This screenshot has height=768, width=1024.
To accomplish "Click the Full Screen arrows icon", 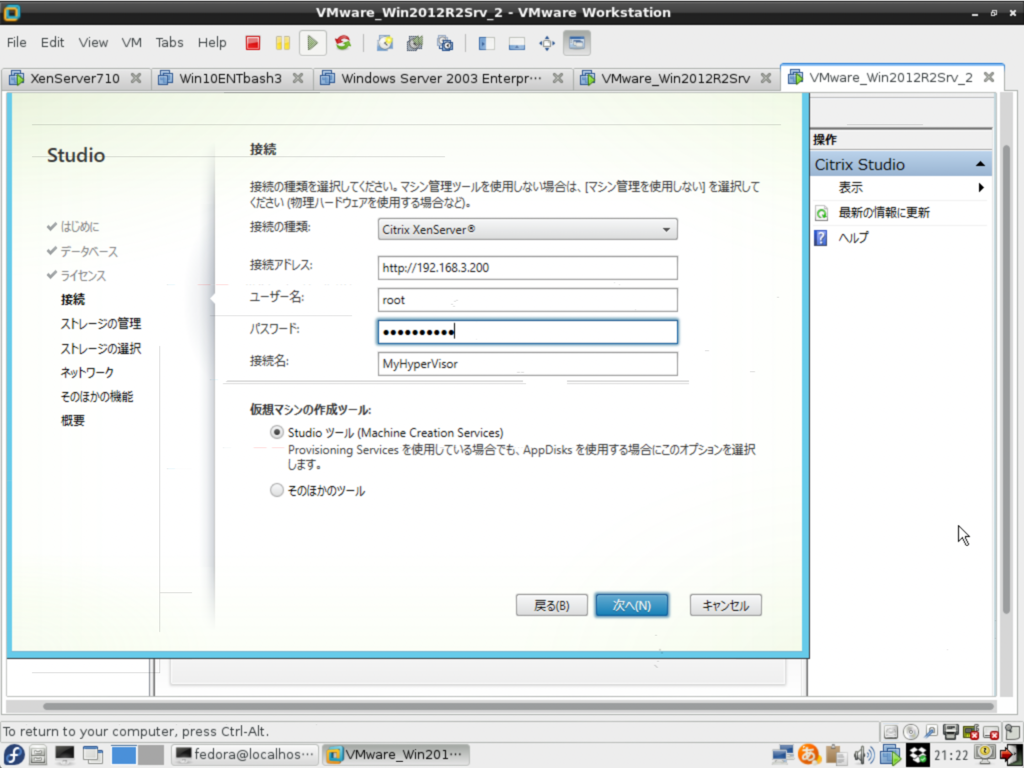I will tap(547, 43).
